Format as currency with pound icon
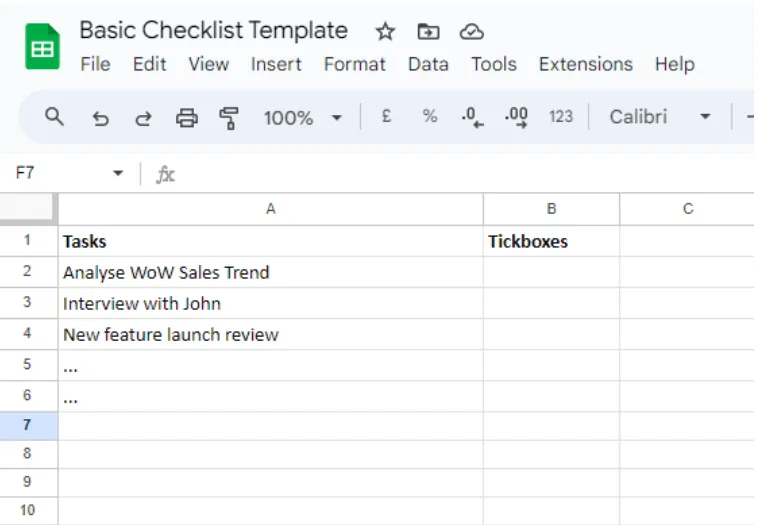Image resolution: width=757 pixels, height=525 pixels. point(386,116)
